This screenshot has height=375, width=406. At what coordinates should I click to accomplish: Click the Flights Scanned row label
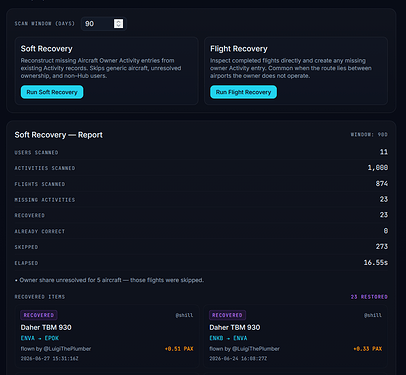coord(40,184)
